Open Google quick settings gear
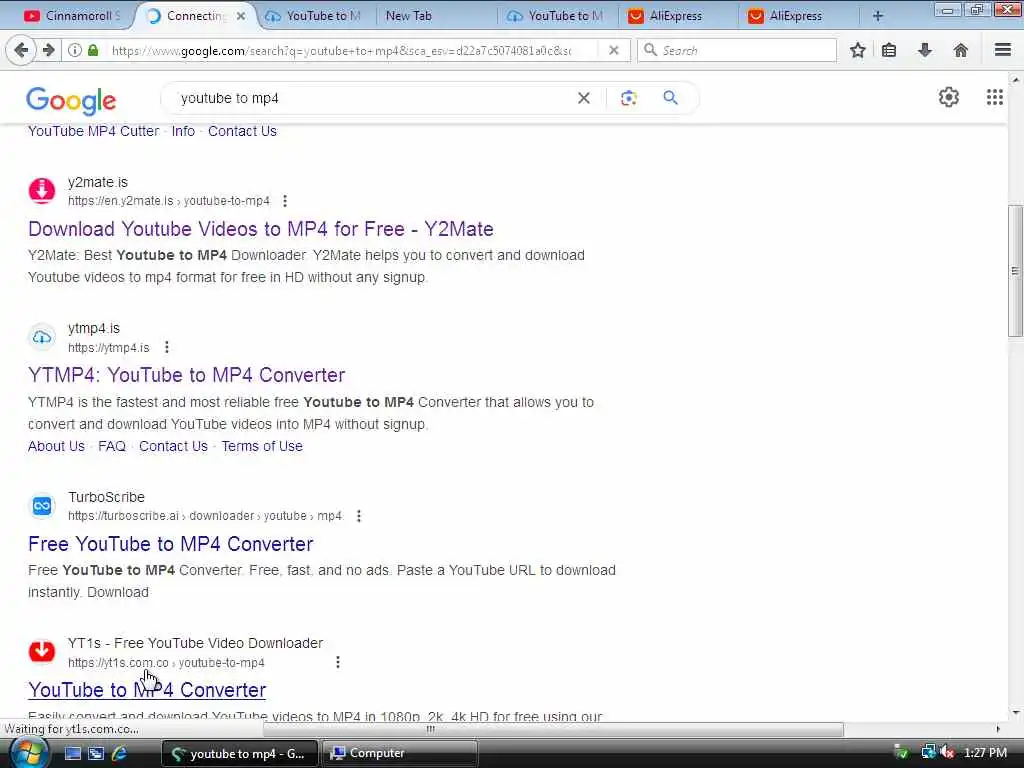The image size is (1024, 768). coord(949,97)
